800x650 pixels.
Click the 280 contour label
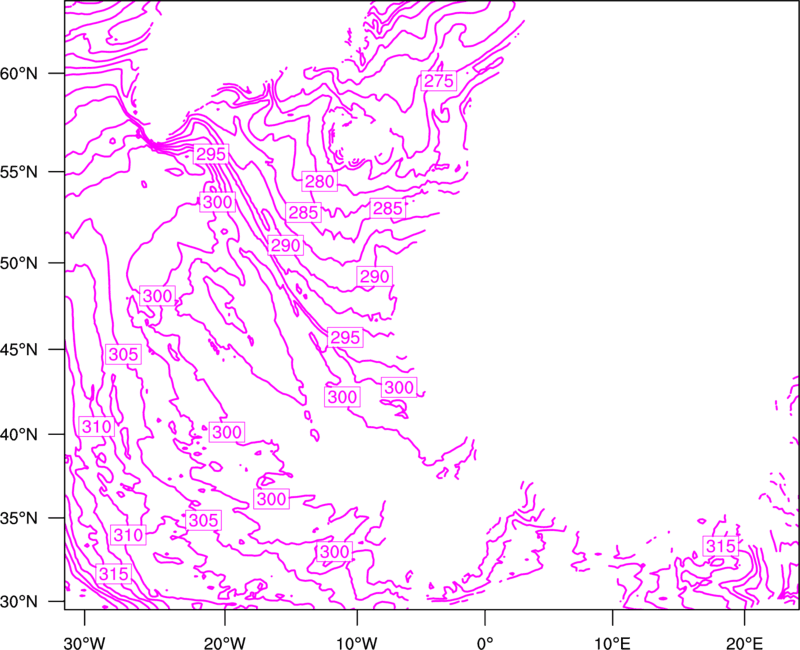319,181
